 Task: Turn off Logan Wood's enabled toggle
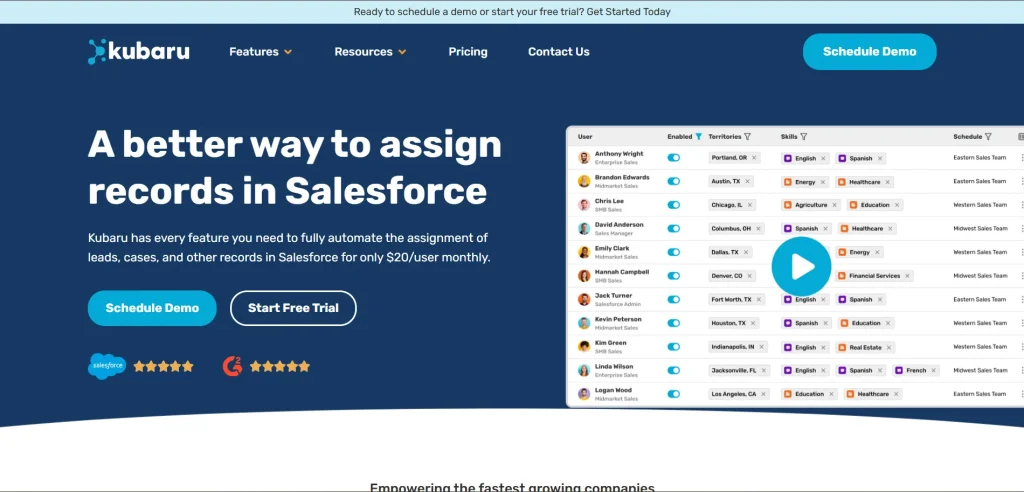673,394
